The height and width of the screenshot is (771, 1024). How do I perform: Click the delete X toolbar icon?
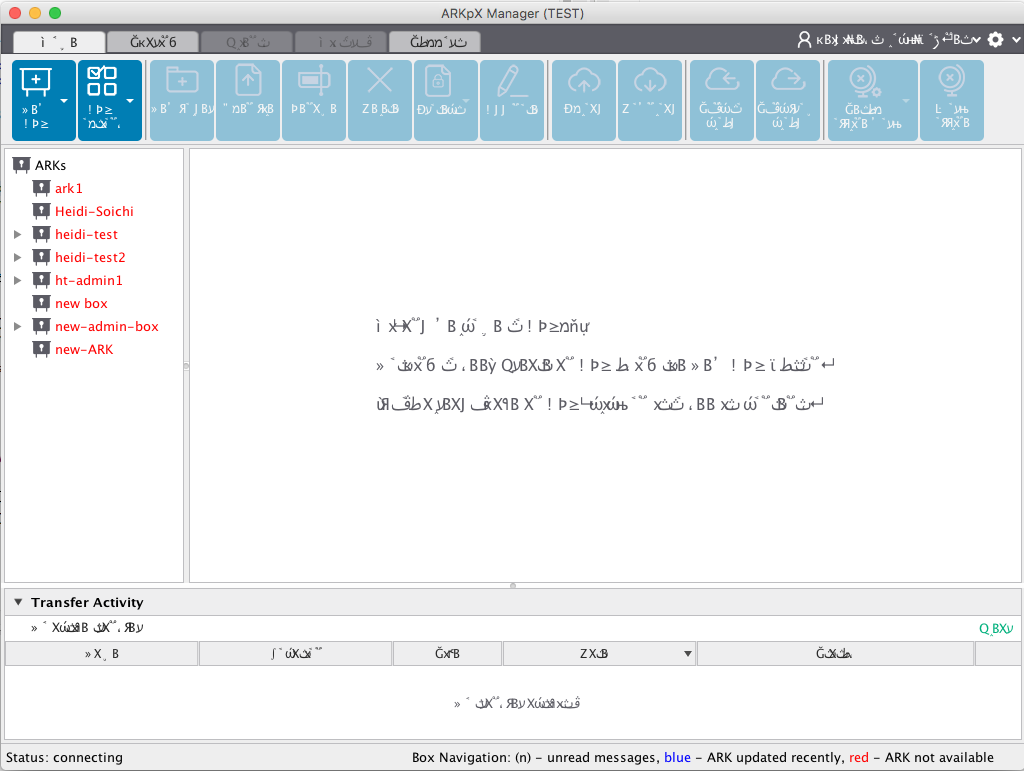click(x=379, y=81)
